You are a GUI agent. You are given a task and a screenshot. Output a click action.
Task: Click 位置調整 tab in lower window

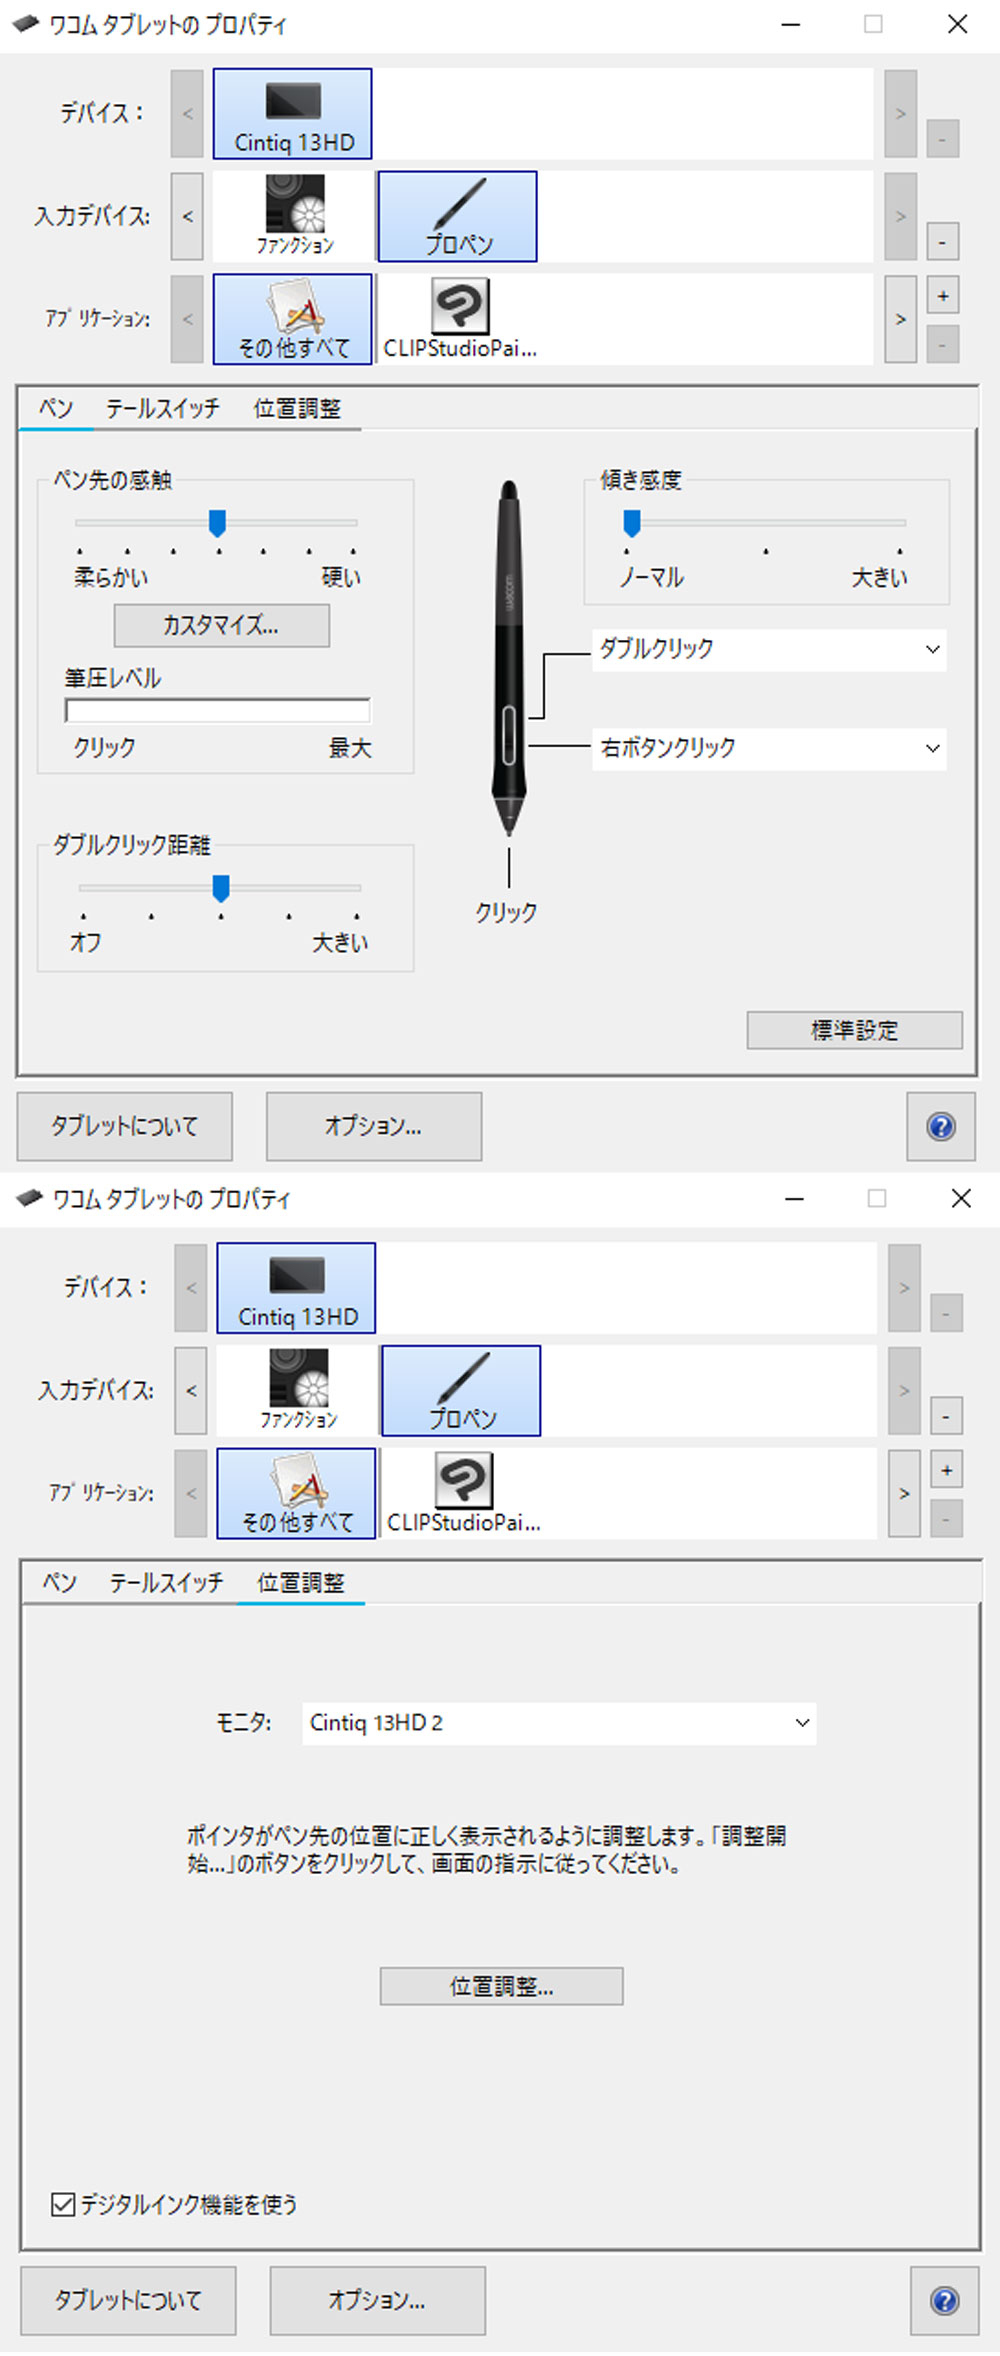click(301, 1582)
